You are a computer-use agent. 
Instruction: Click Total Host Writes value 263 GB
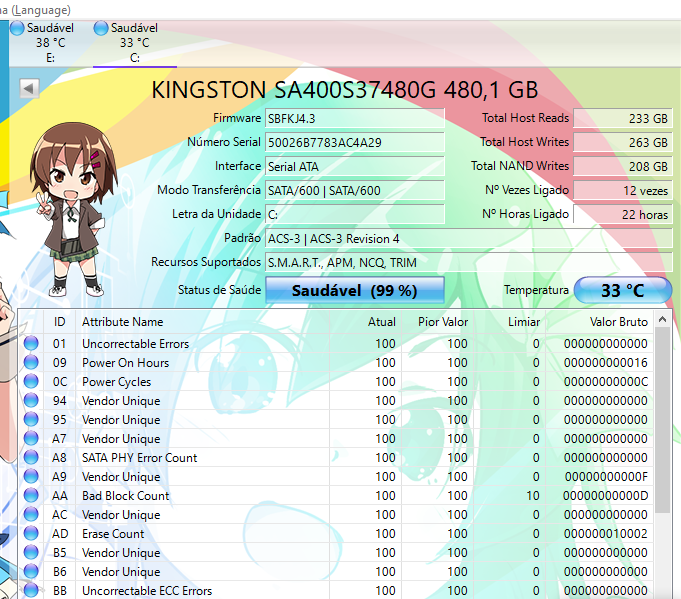pos(622,142)
